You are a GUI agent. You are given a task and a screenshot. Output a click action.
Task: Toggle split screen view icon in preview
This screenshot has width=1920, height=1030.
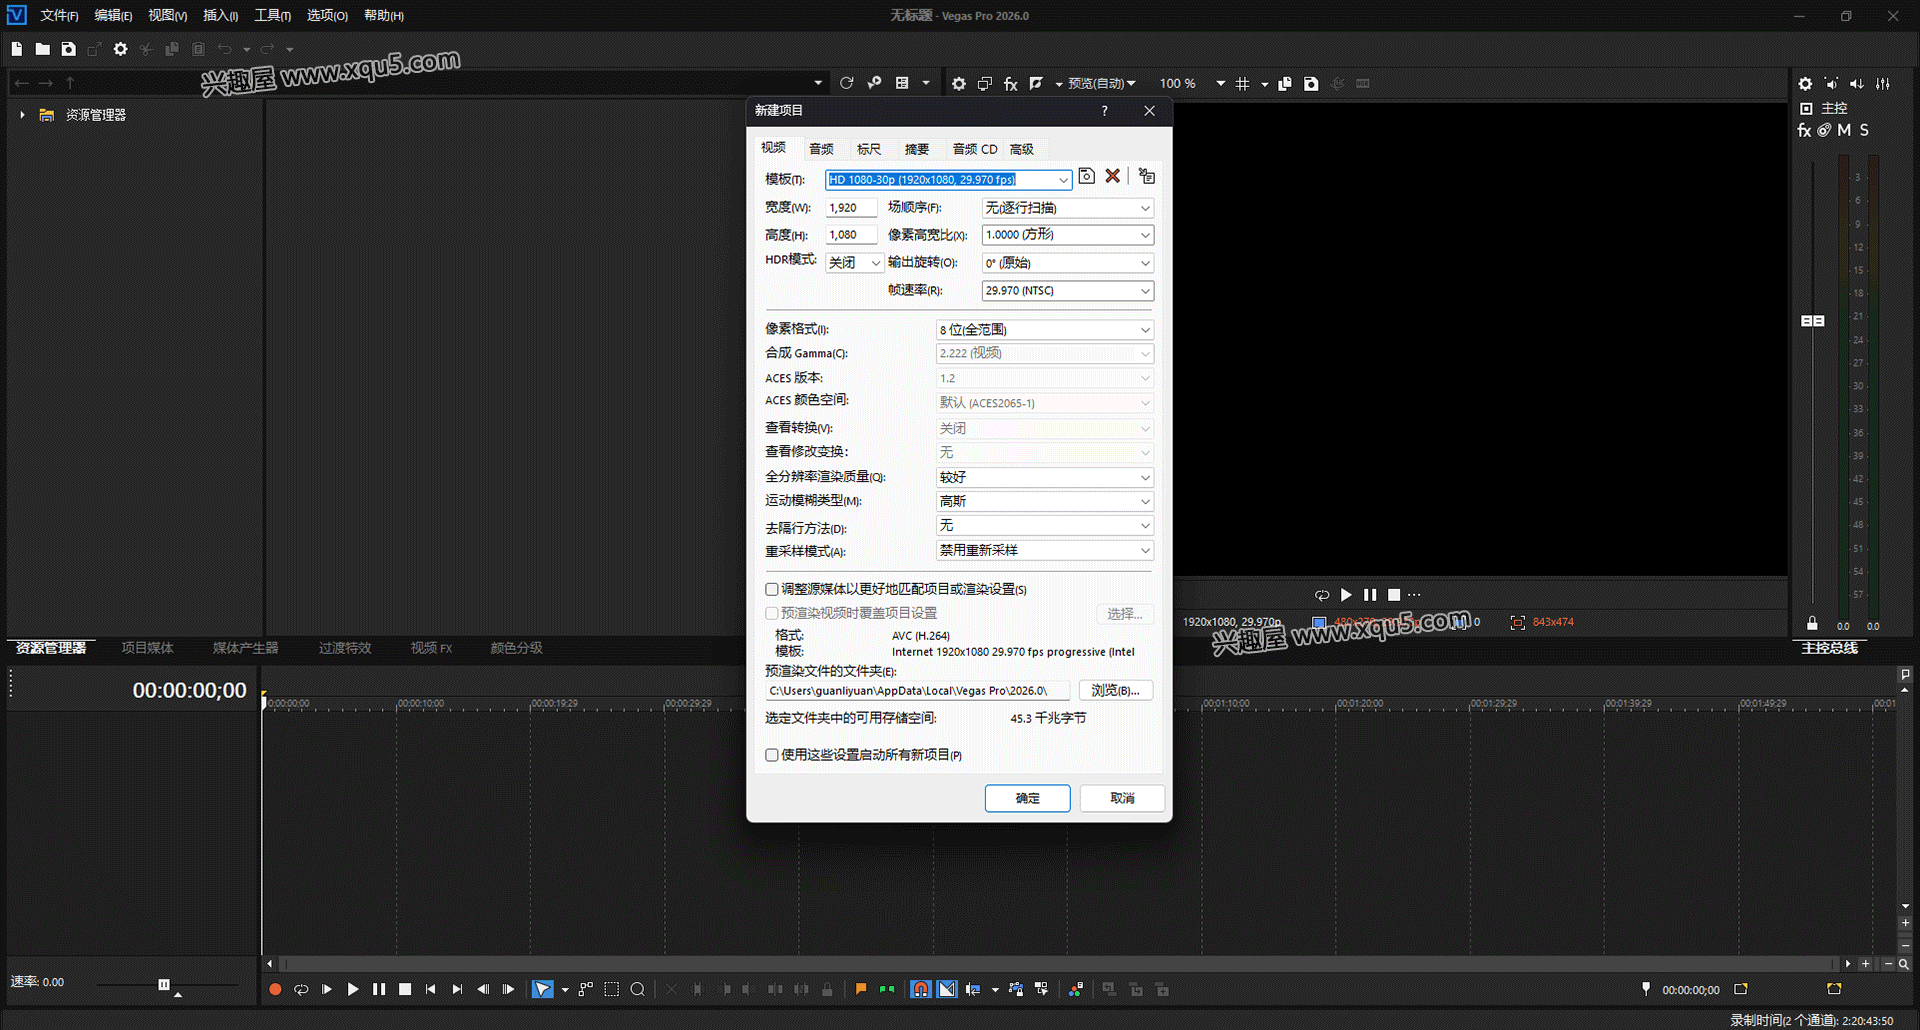(x=1036, y=84)
